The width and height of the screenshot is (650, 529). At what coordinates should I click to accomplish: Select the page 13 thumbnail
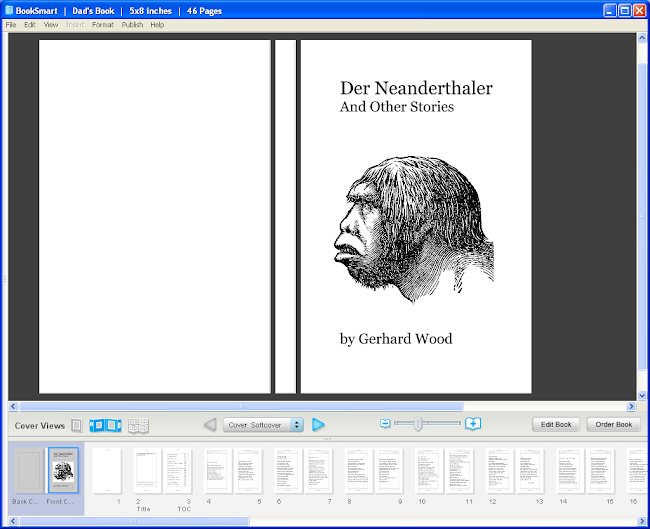click(530, 471)
